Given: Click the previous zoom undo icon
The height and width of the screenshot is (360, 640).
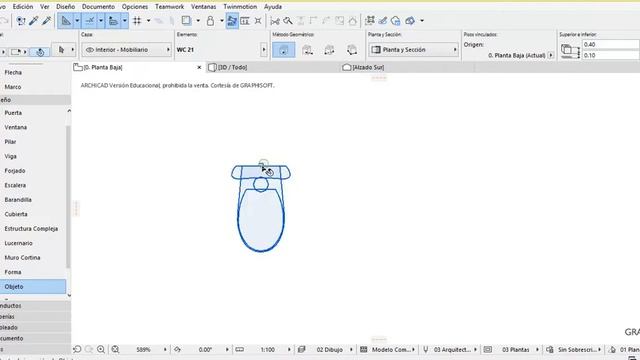Looking at the screenshot, I should (77, 349).
